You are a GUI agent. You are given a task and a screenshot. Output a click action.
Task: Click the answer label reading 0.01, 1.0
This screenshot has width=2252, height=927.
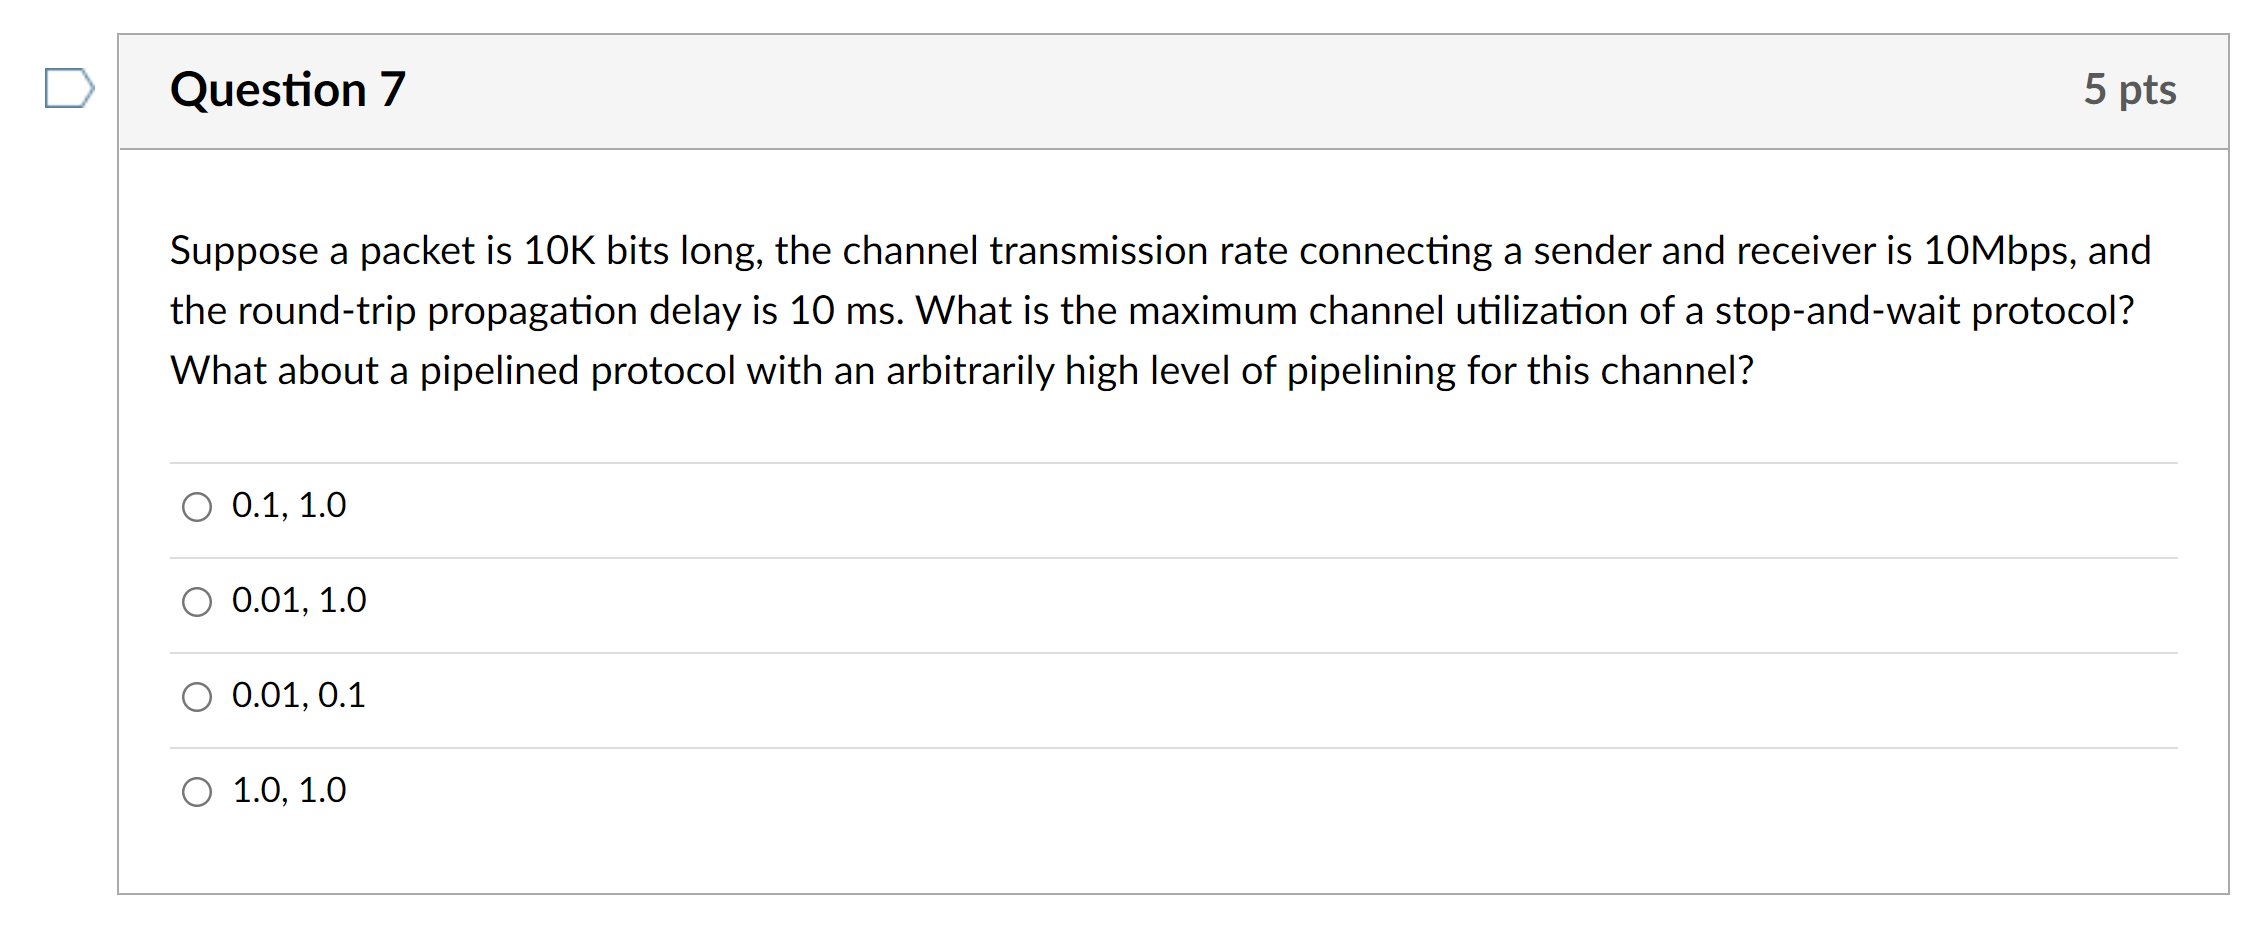pos(298,601)
